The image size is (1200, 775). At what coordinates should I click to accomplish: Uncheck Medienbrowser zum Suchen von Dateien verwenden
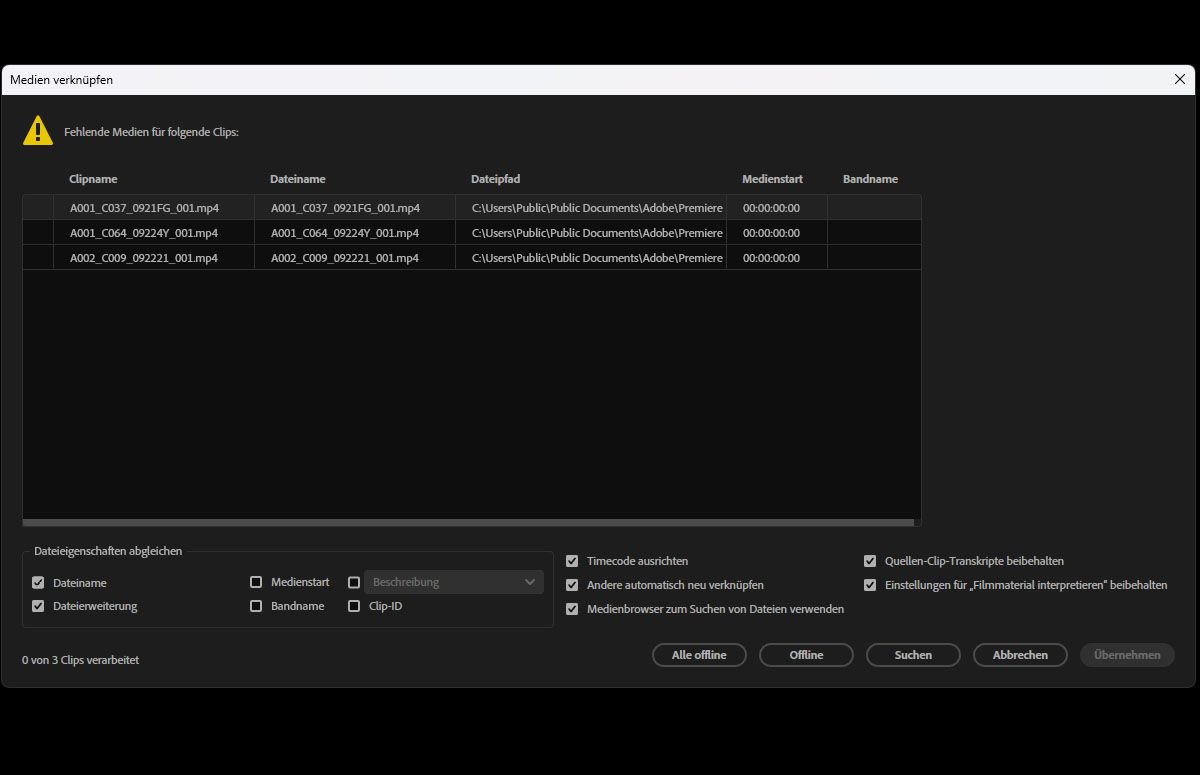(572, 609)
